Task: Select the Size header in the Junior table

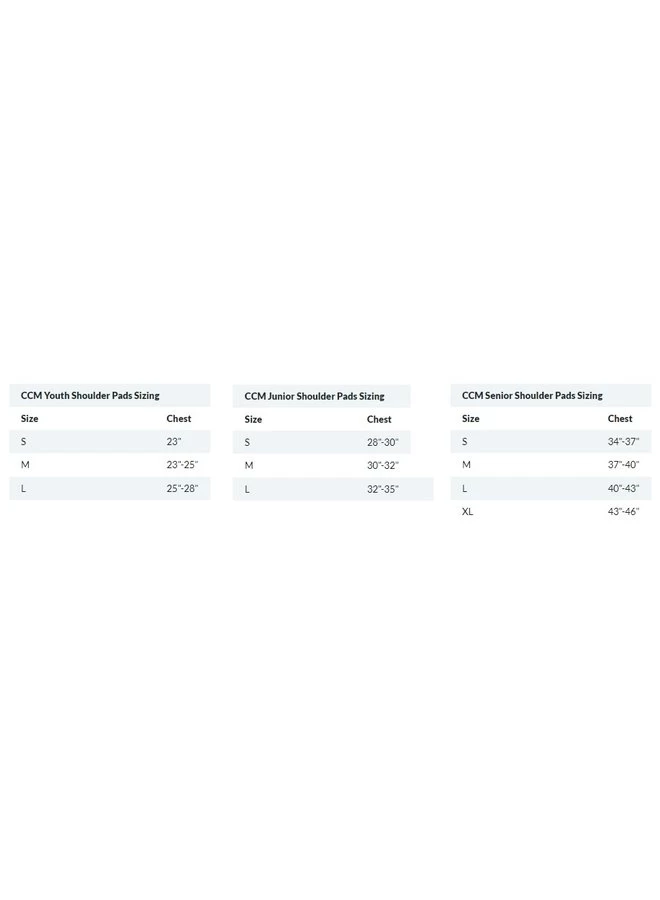Action: pos(253,420)
